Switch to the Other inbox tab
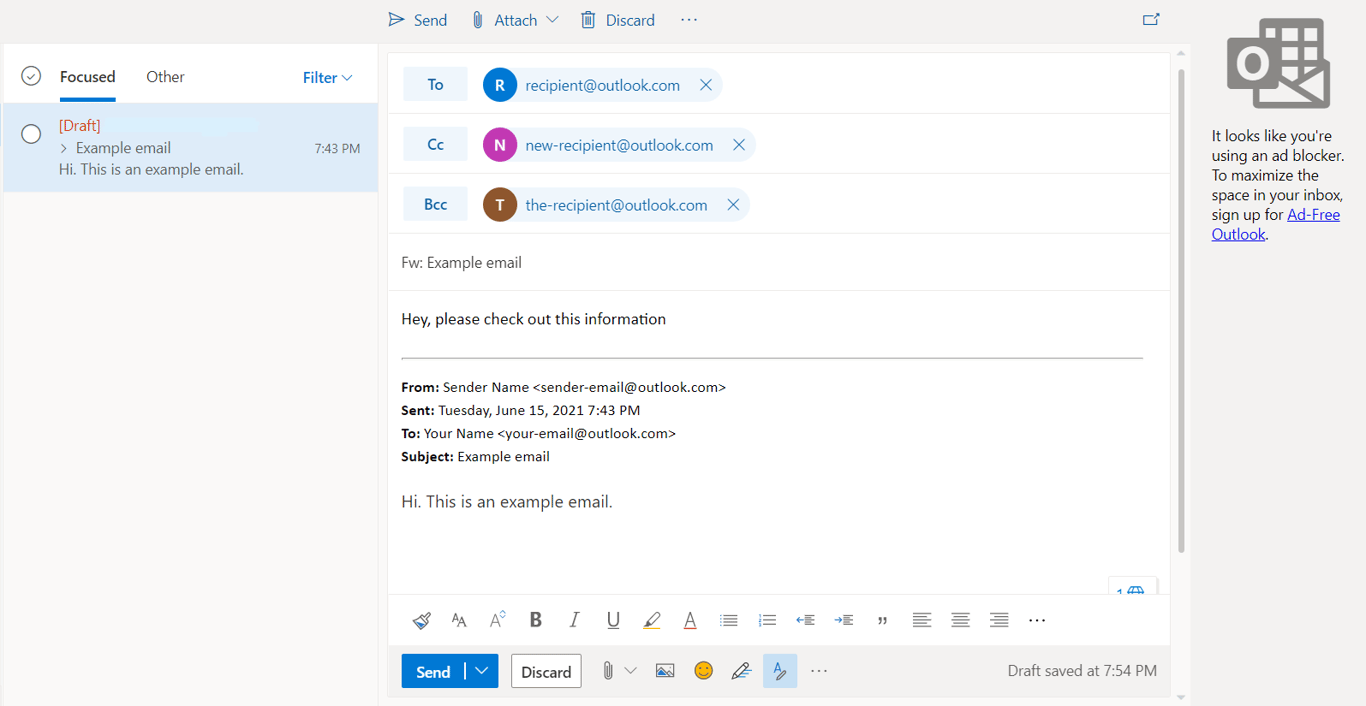Image resolution: width=1366 pixels, height=706 pixels. 164,76
